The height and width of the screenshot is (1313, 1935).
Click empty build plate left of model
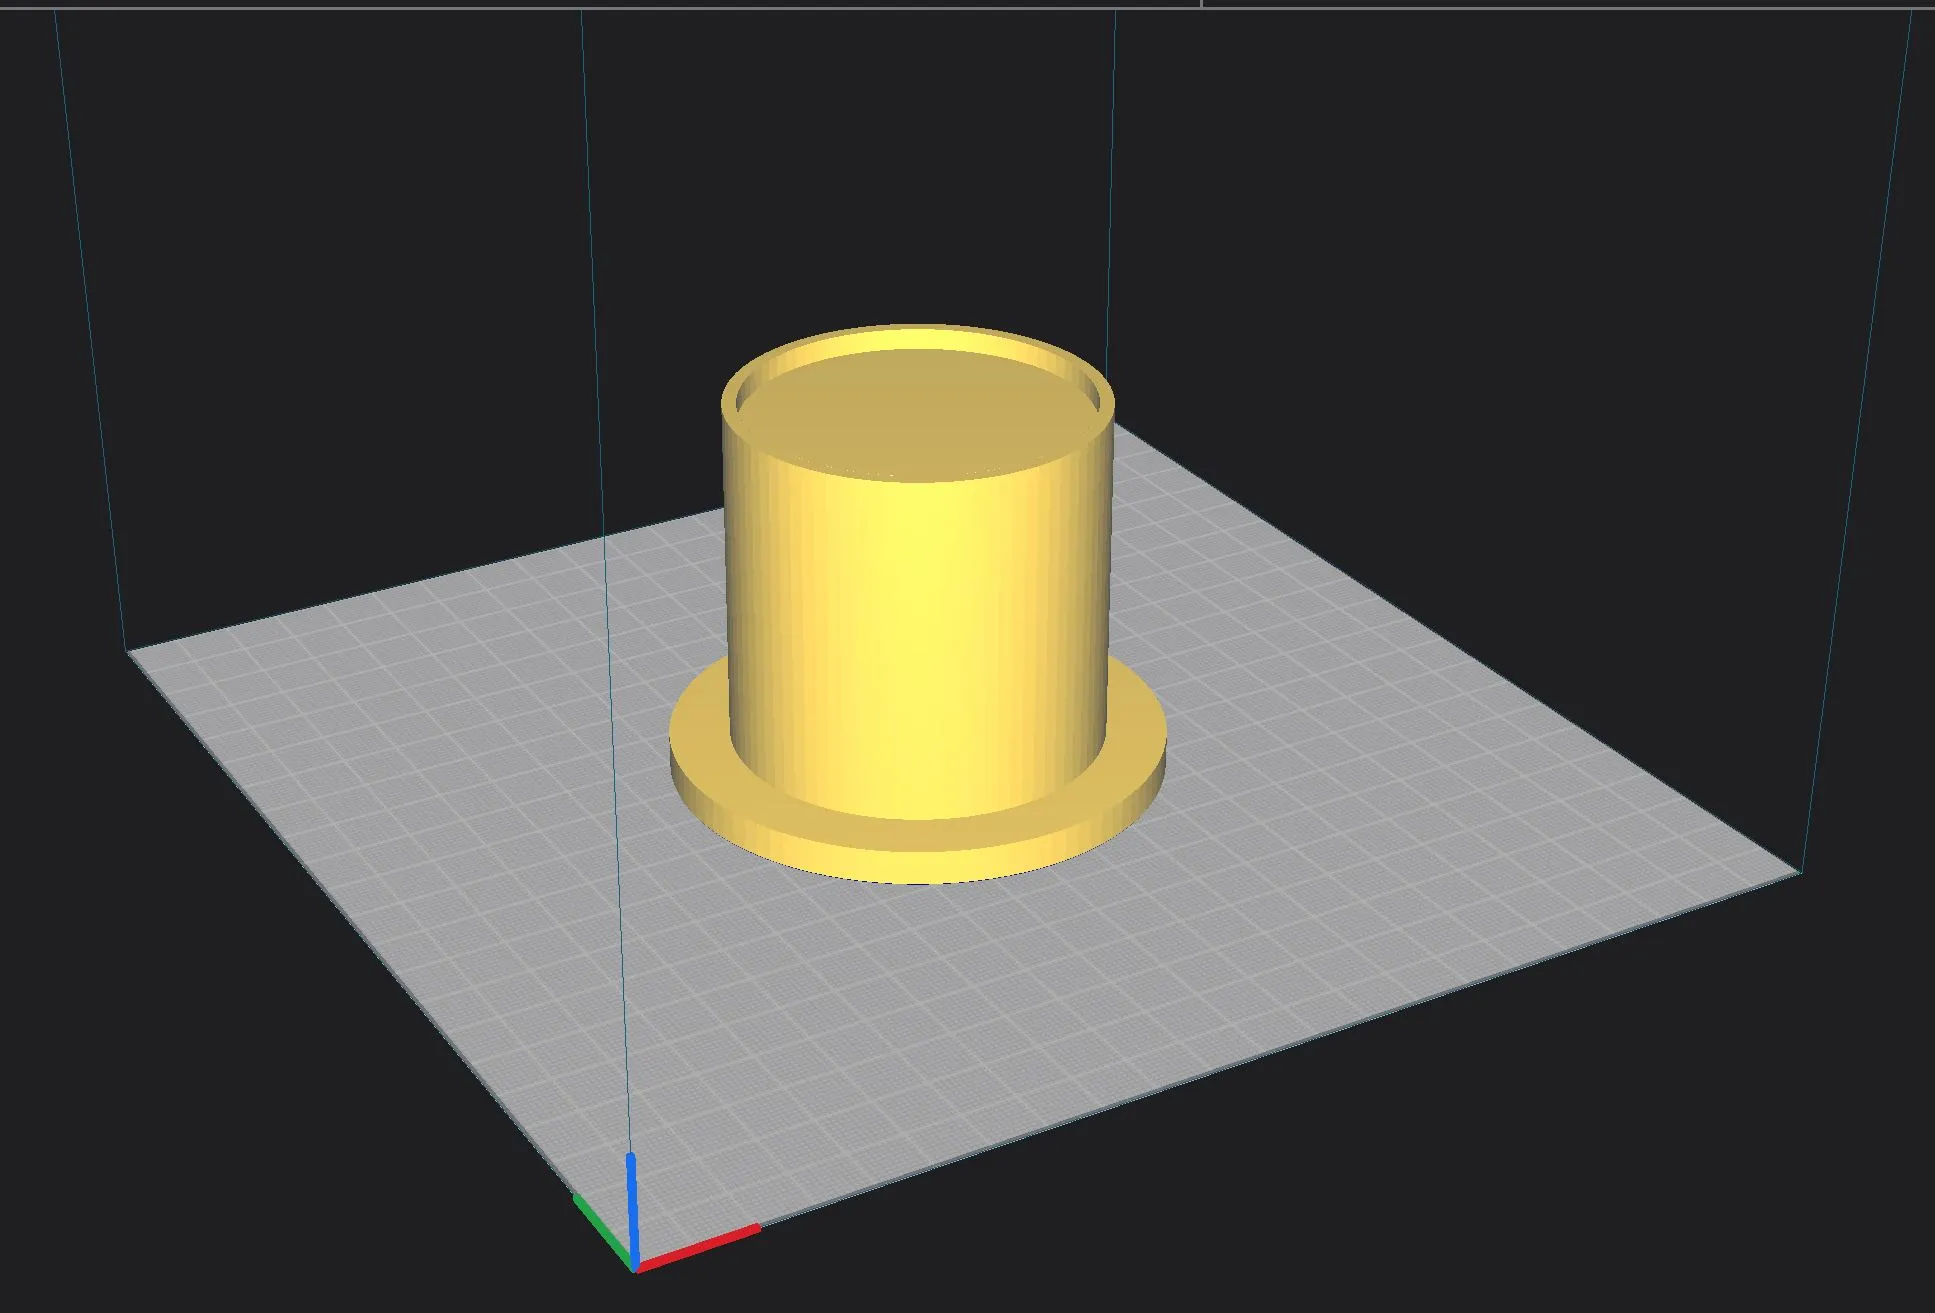click(420, 760)
